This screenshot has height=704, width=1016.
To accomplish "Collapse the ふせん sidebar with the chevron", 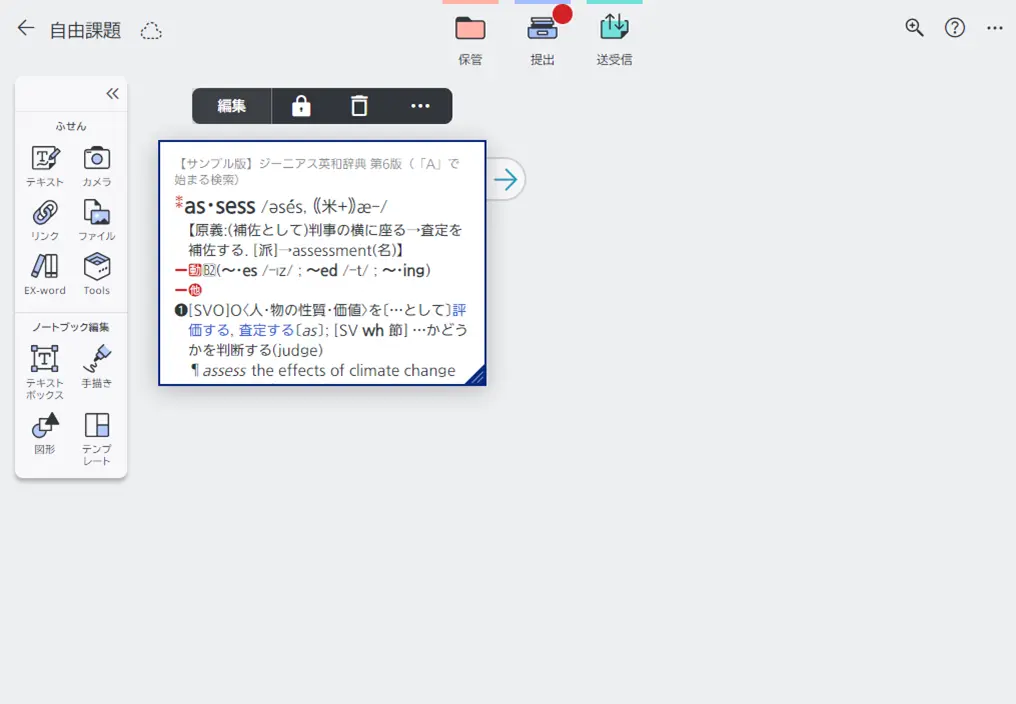I will tap(111, 93).
